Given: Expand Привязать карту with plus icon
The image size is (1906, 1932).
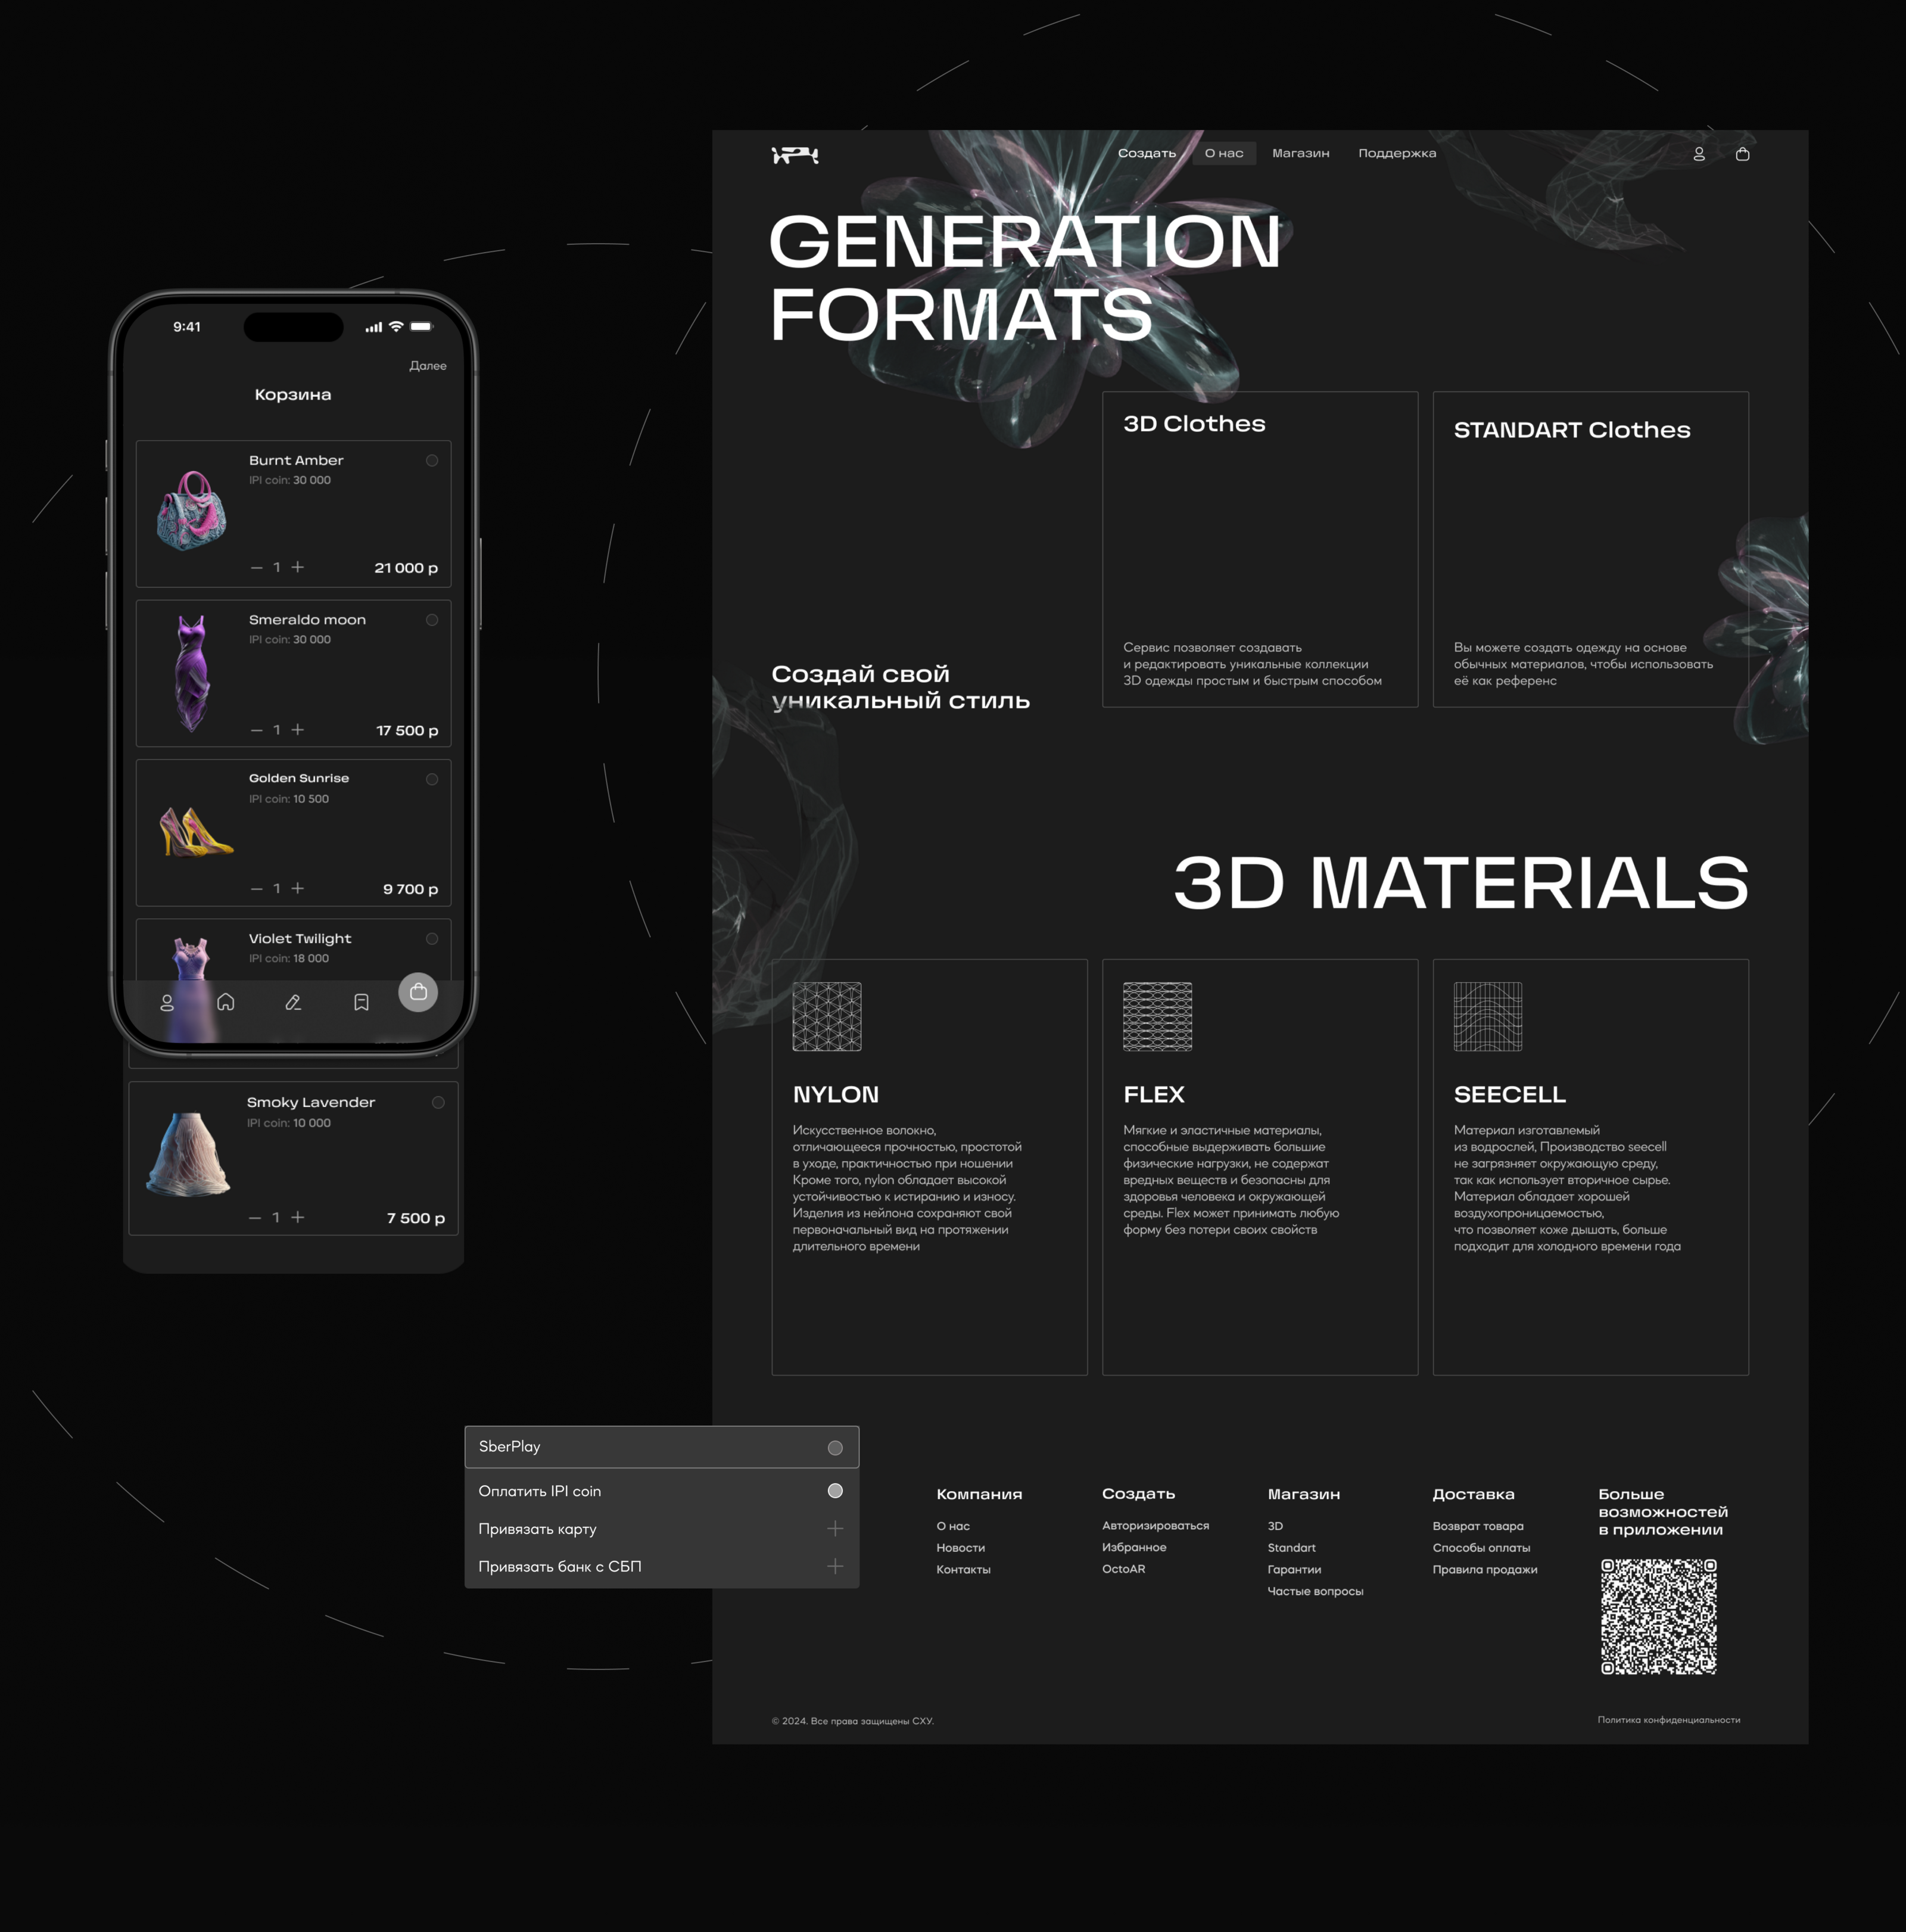Looking at the screenshot, I should (835, 1528).
